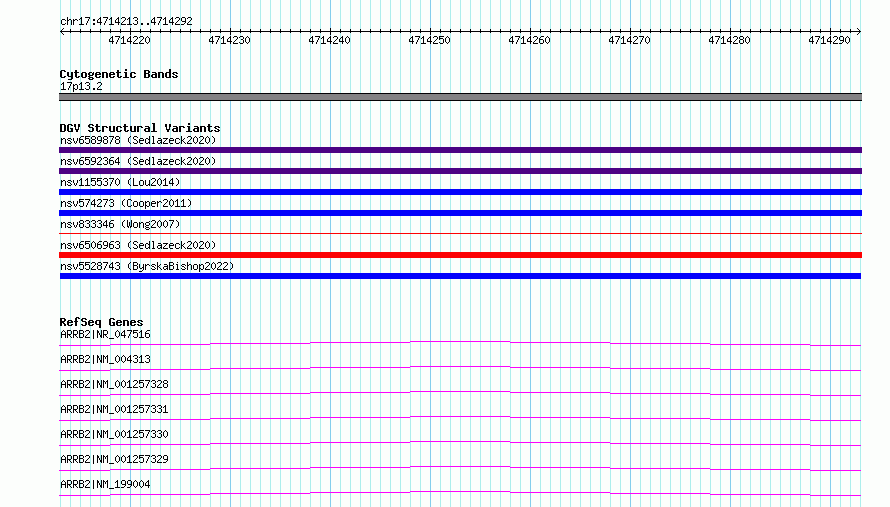
Task: Click the magenta intron line of NR_047516
Action: click(460, 342)
